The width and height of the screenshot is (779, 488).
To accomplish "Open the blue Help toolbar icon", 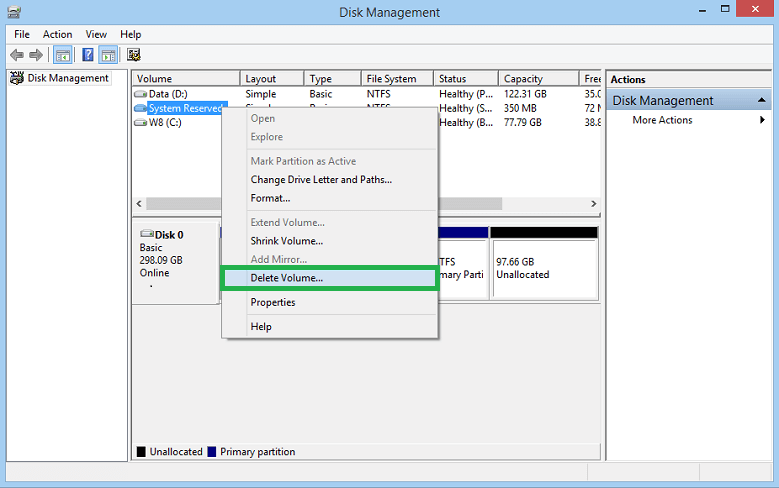I will click(x=87, y=55).
